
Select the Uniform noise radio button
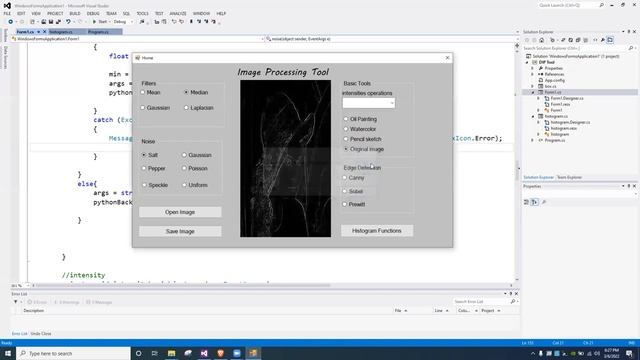pyautogui.click(x=184, y=185)
